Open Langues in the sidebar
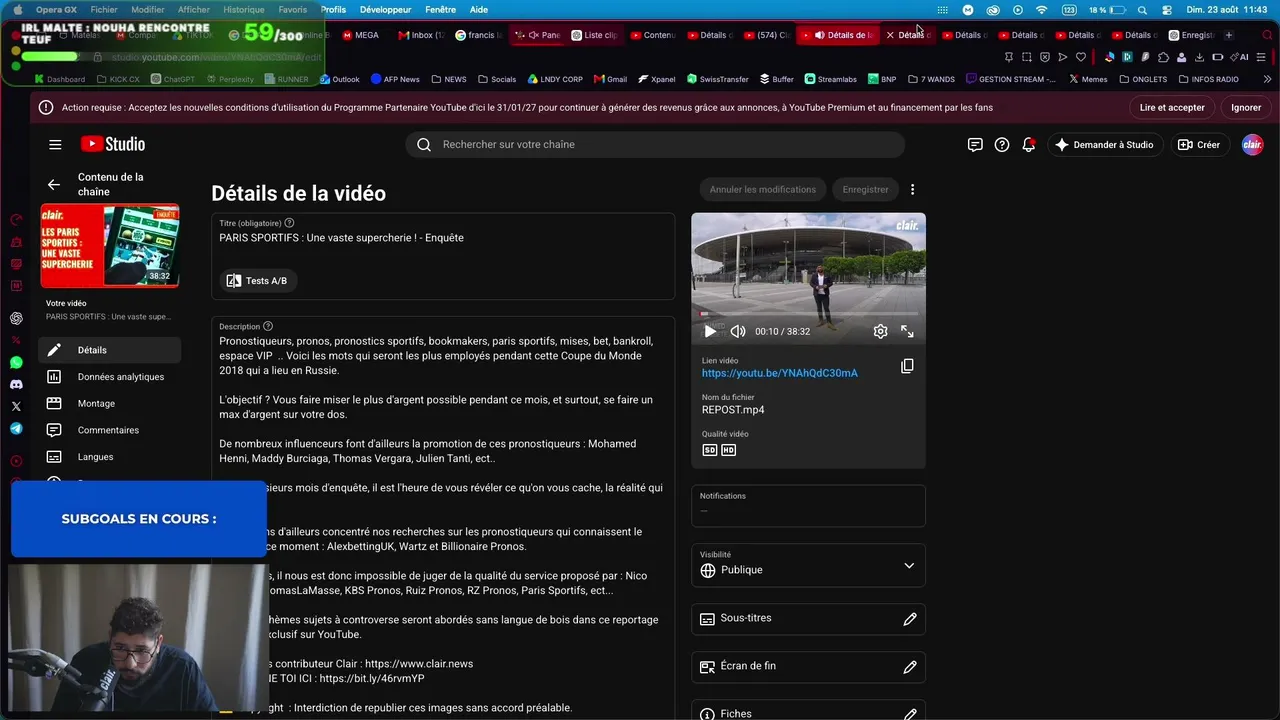The width and height of the screenshot is (1280, 720). click(x=110, y=457)
